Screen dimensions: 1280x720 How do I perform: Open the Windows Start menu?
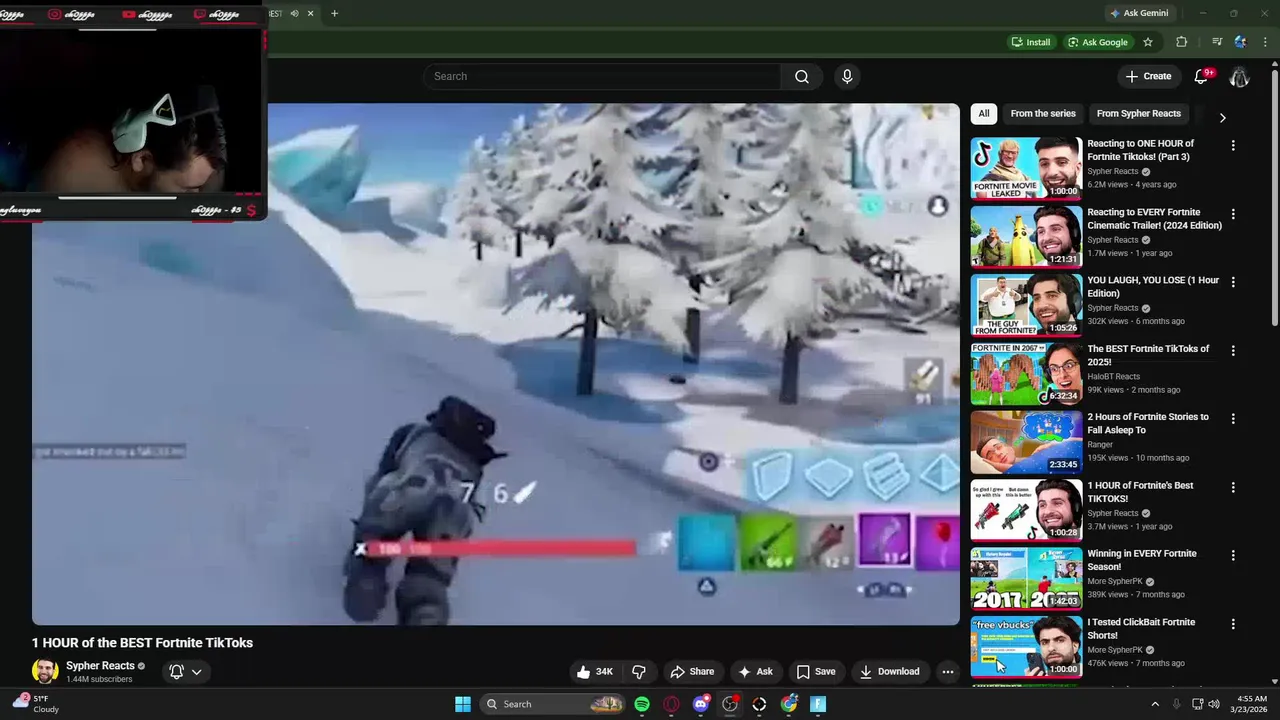coord(463,704)
